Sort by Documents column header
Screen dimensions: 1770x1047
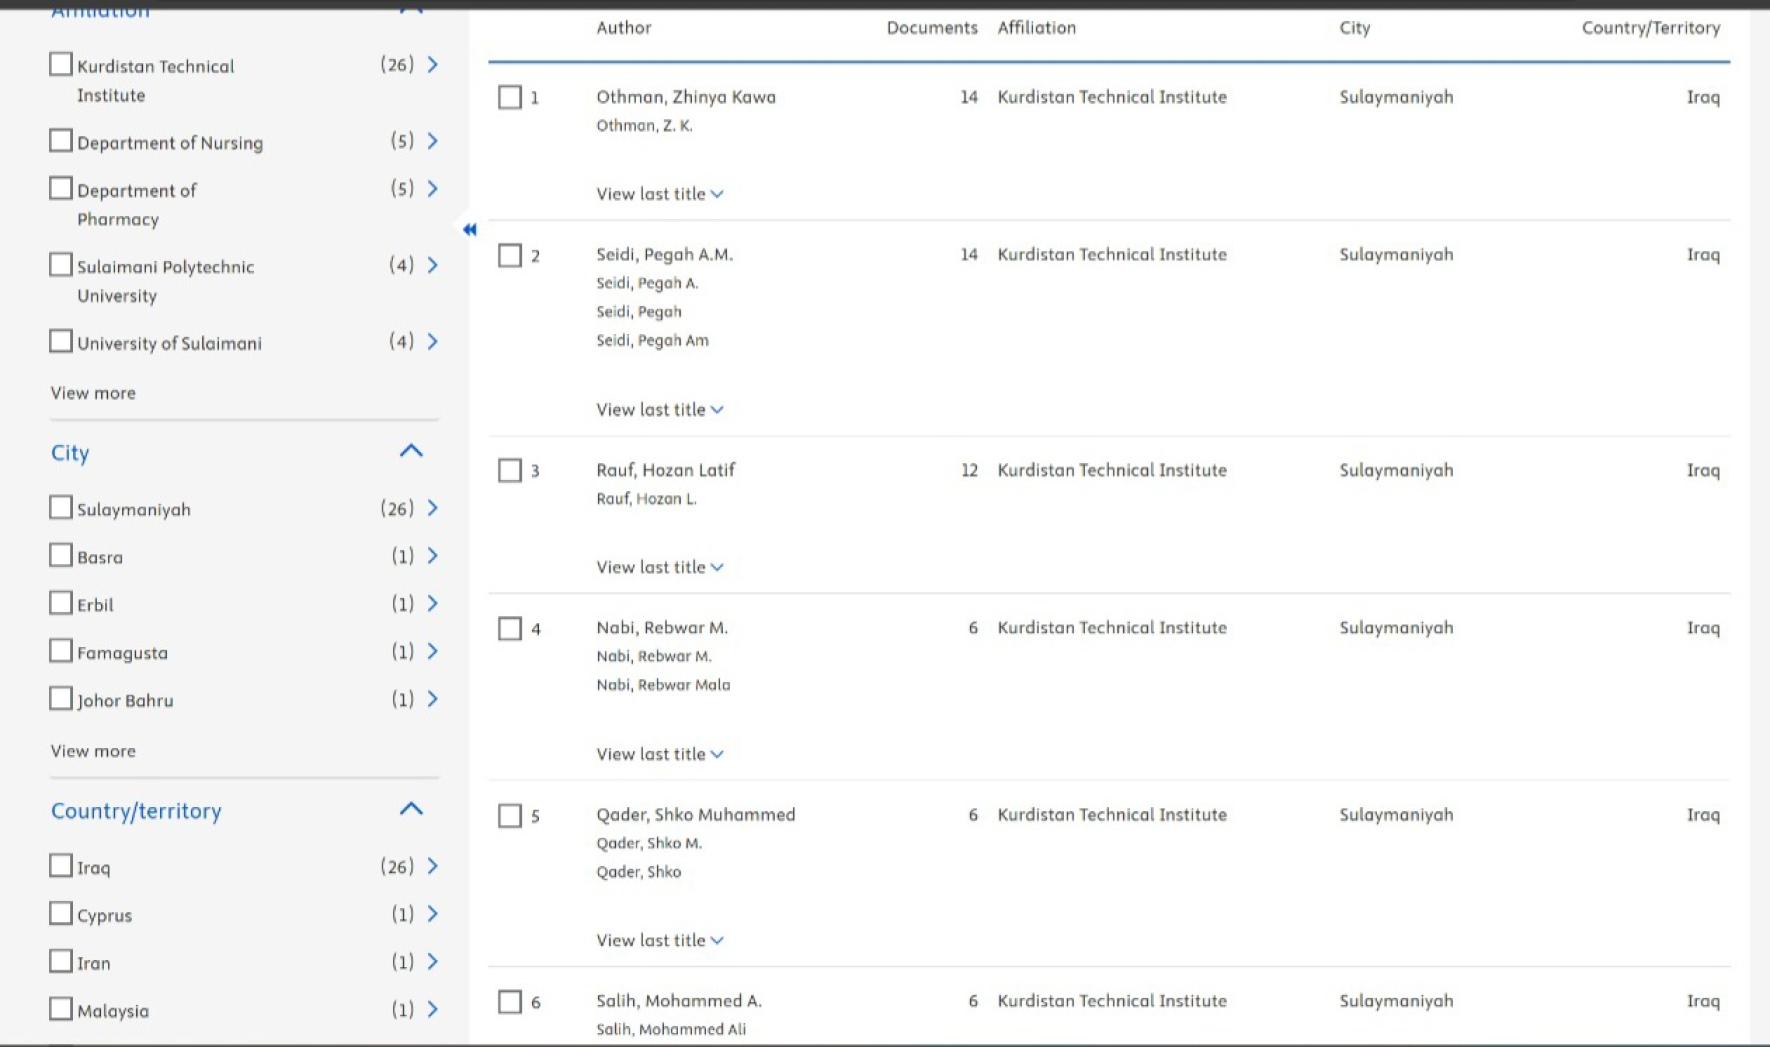click(x=932, y=28)
